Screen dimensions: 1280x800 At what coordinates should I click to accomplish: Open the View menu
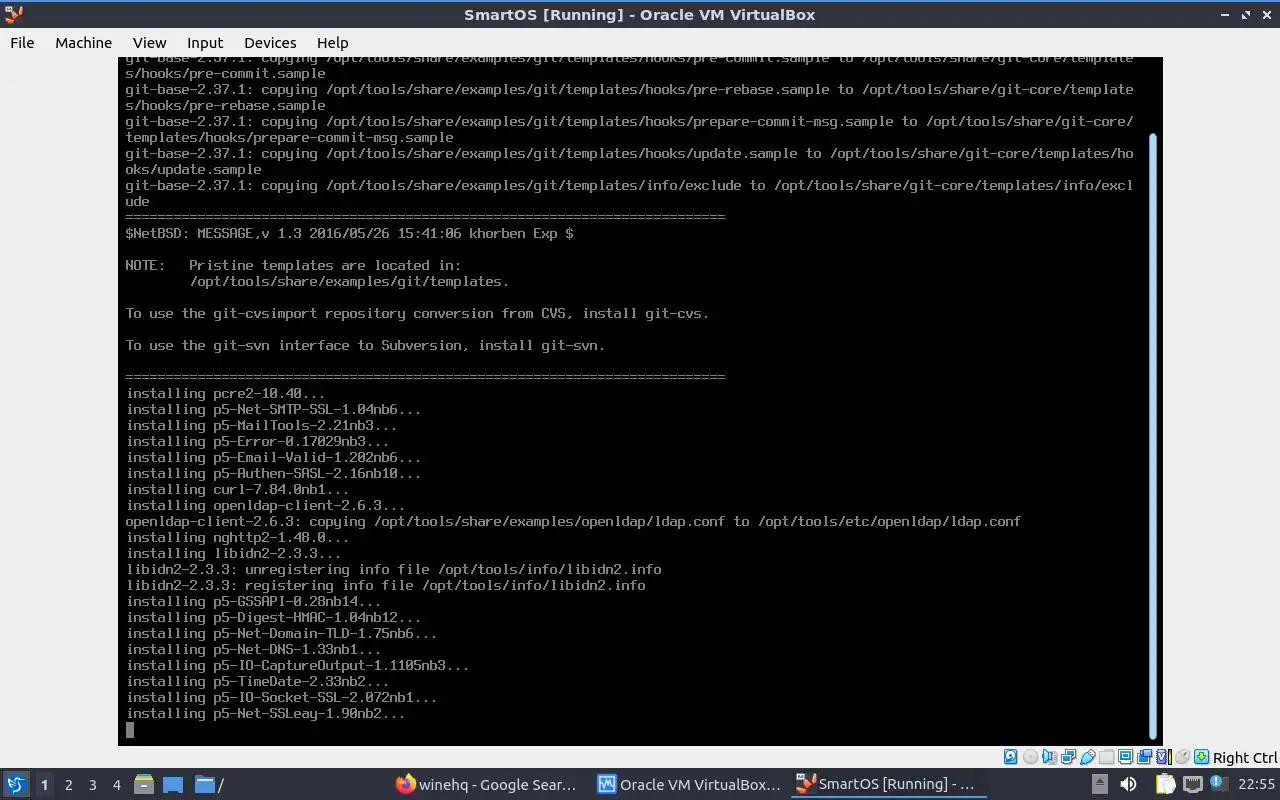(149, 42)
